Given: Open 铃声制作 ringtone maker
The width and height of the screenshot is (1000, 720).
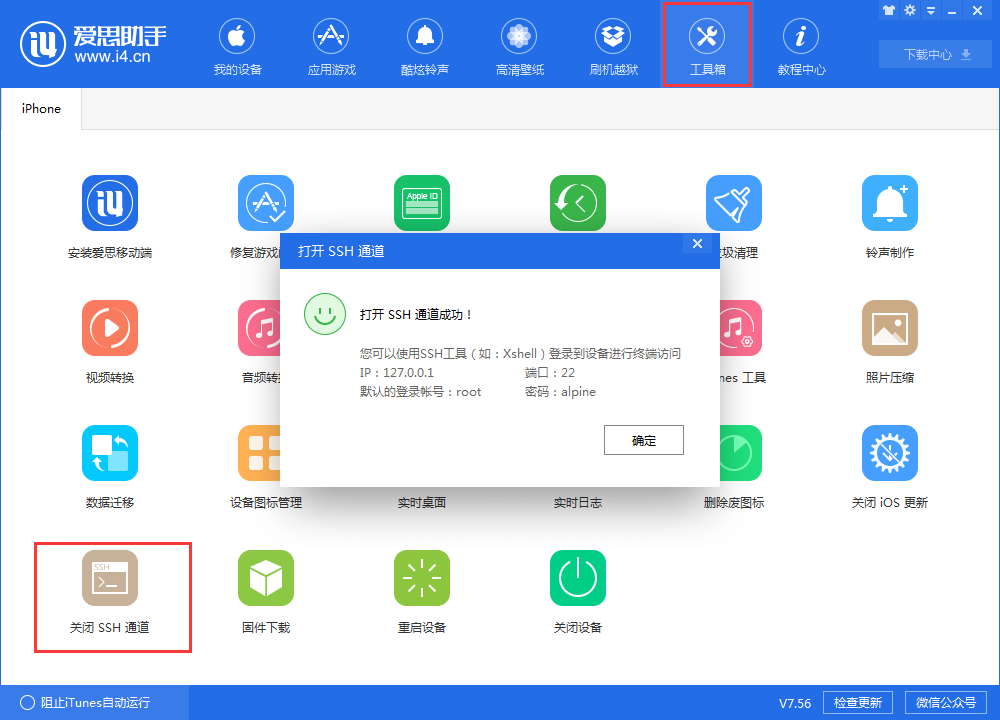Looking at the screenshot, I should [890, 217].
